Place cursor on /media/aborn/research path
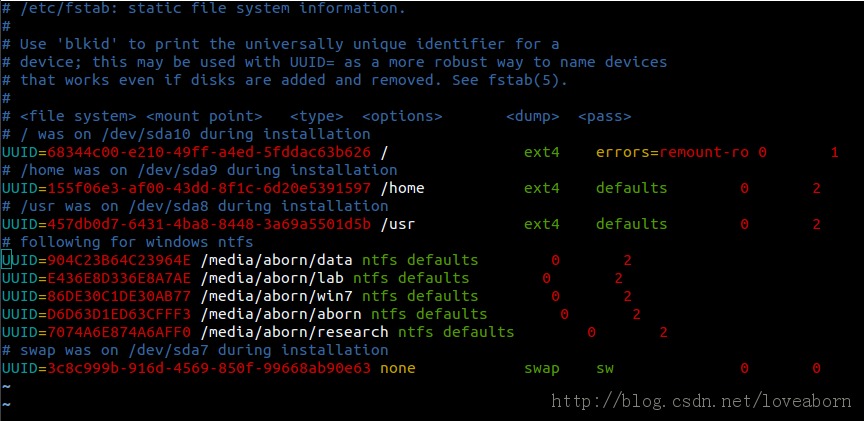864x421 pixels. point(294,332)
